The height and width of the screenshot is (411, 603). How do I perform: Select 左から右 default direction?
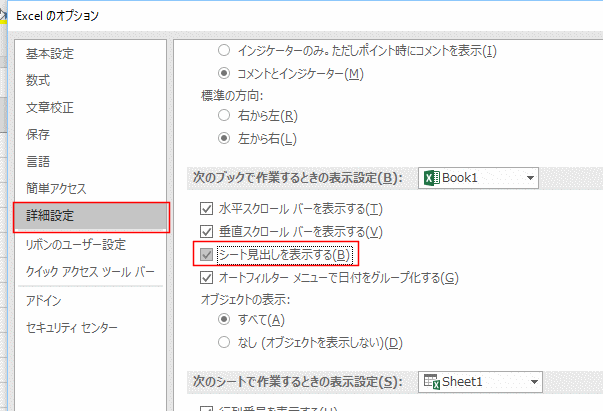tap(224, 138)
